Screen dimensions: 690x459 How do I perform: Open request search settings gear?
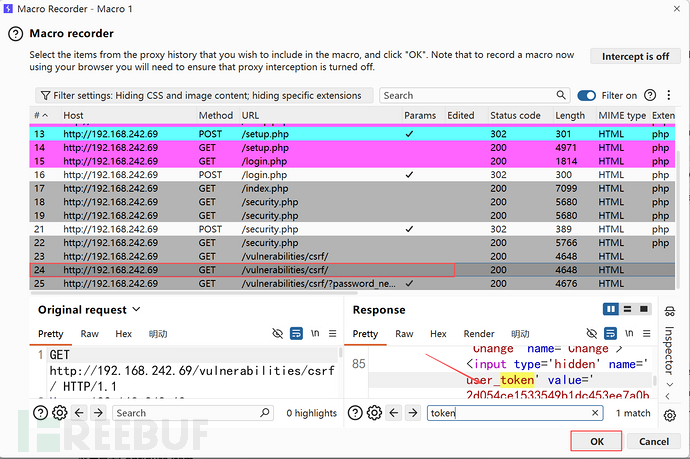coord(59,412)
